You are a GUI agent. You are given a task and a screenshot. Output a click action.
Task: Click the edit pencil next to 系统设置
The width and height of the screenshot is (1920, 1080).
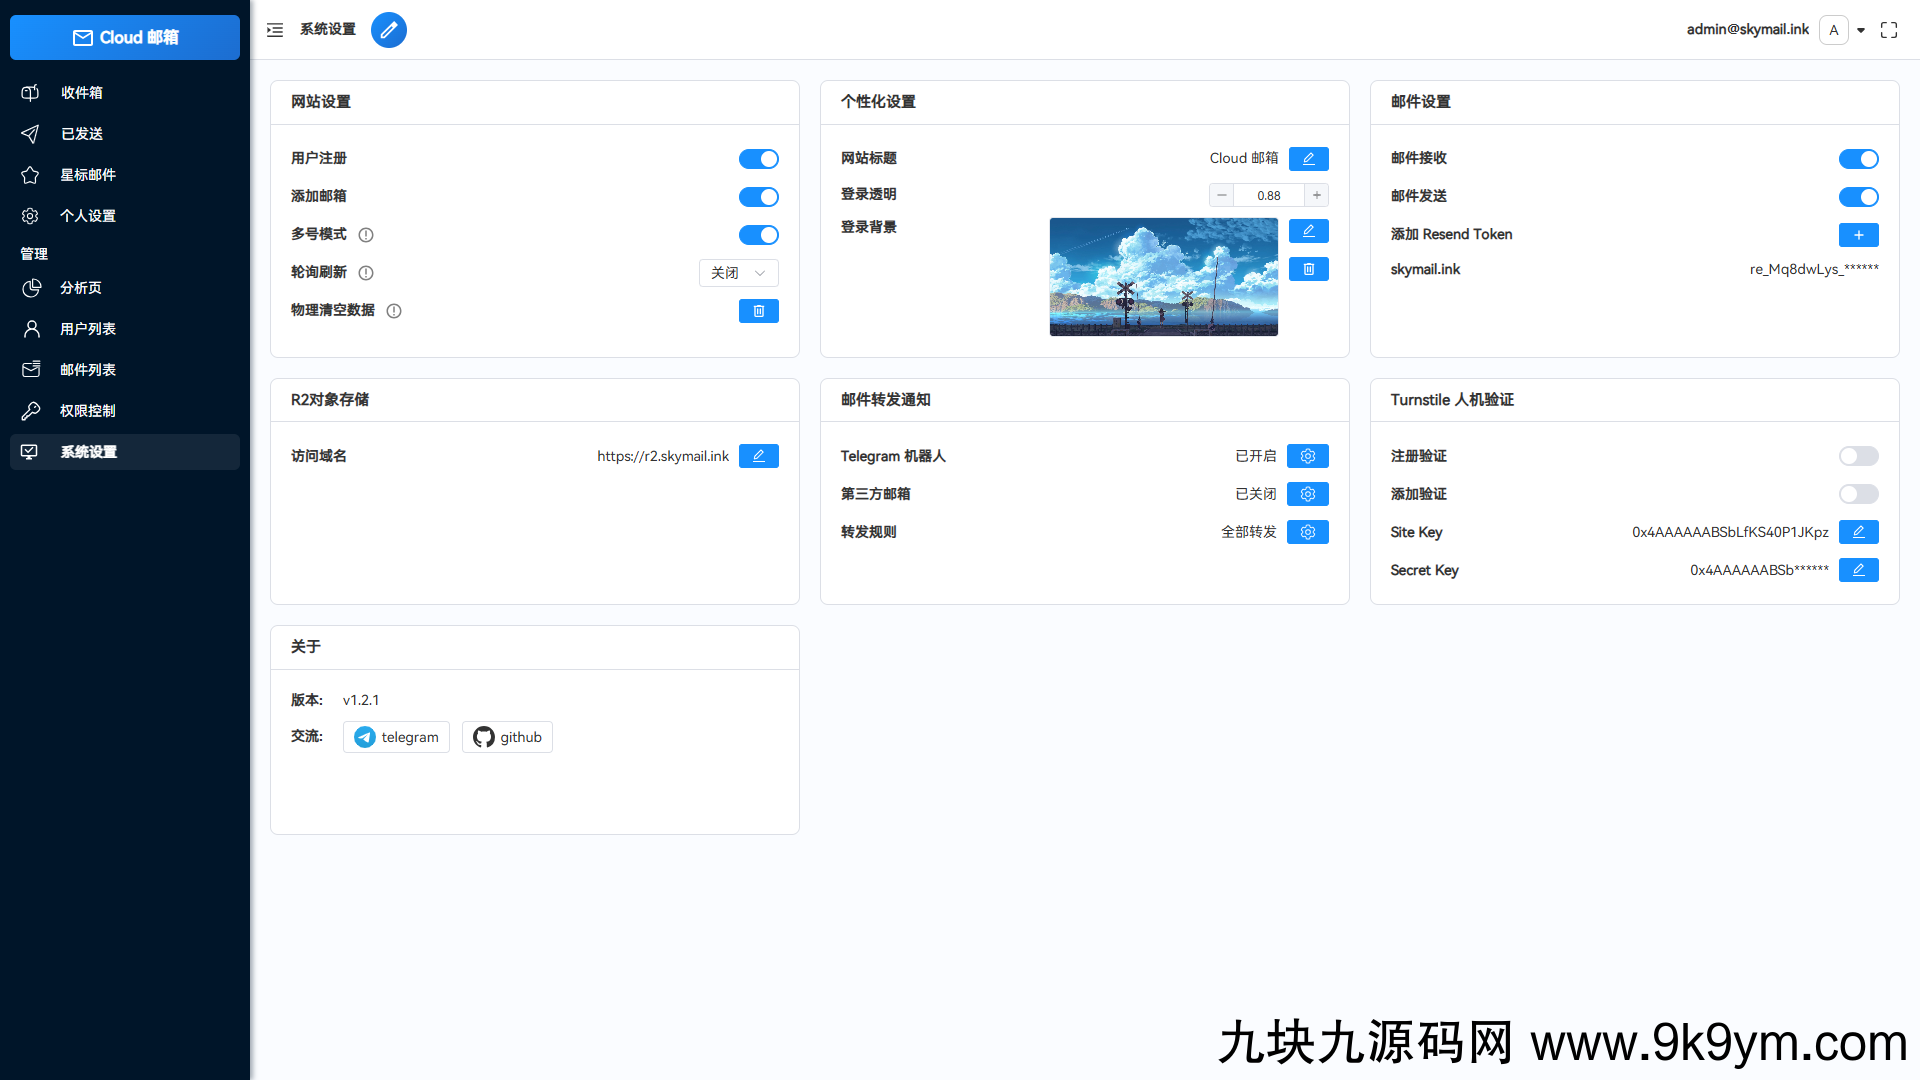pos(389,30)
